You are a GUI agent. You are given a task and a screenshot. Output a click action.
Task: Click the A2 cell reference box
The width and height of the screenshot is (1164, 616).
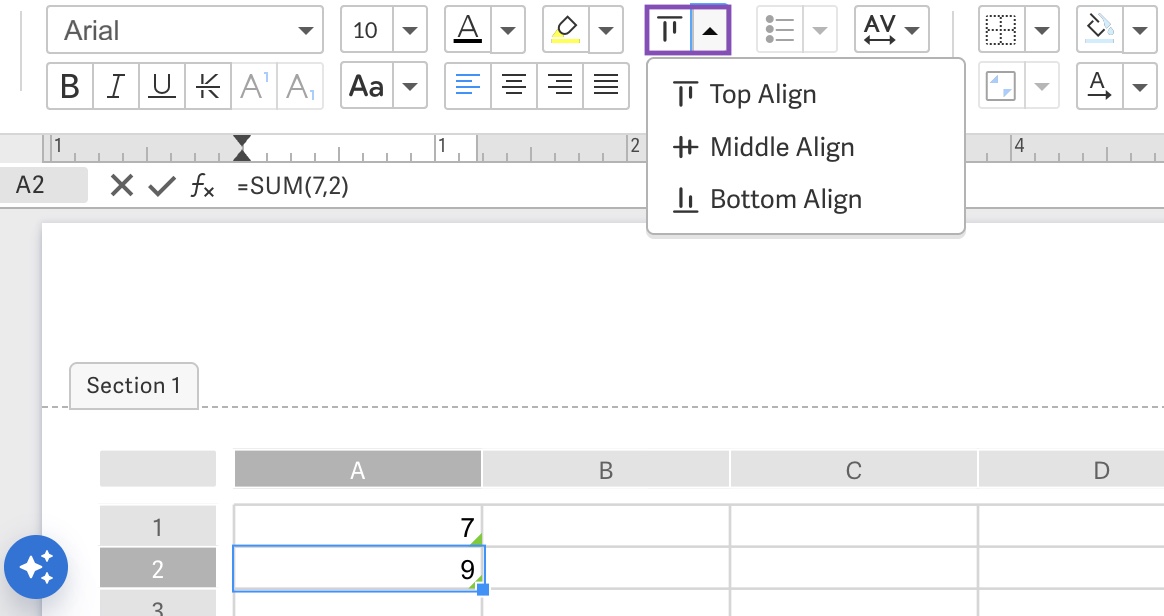click(44, 185)
